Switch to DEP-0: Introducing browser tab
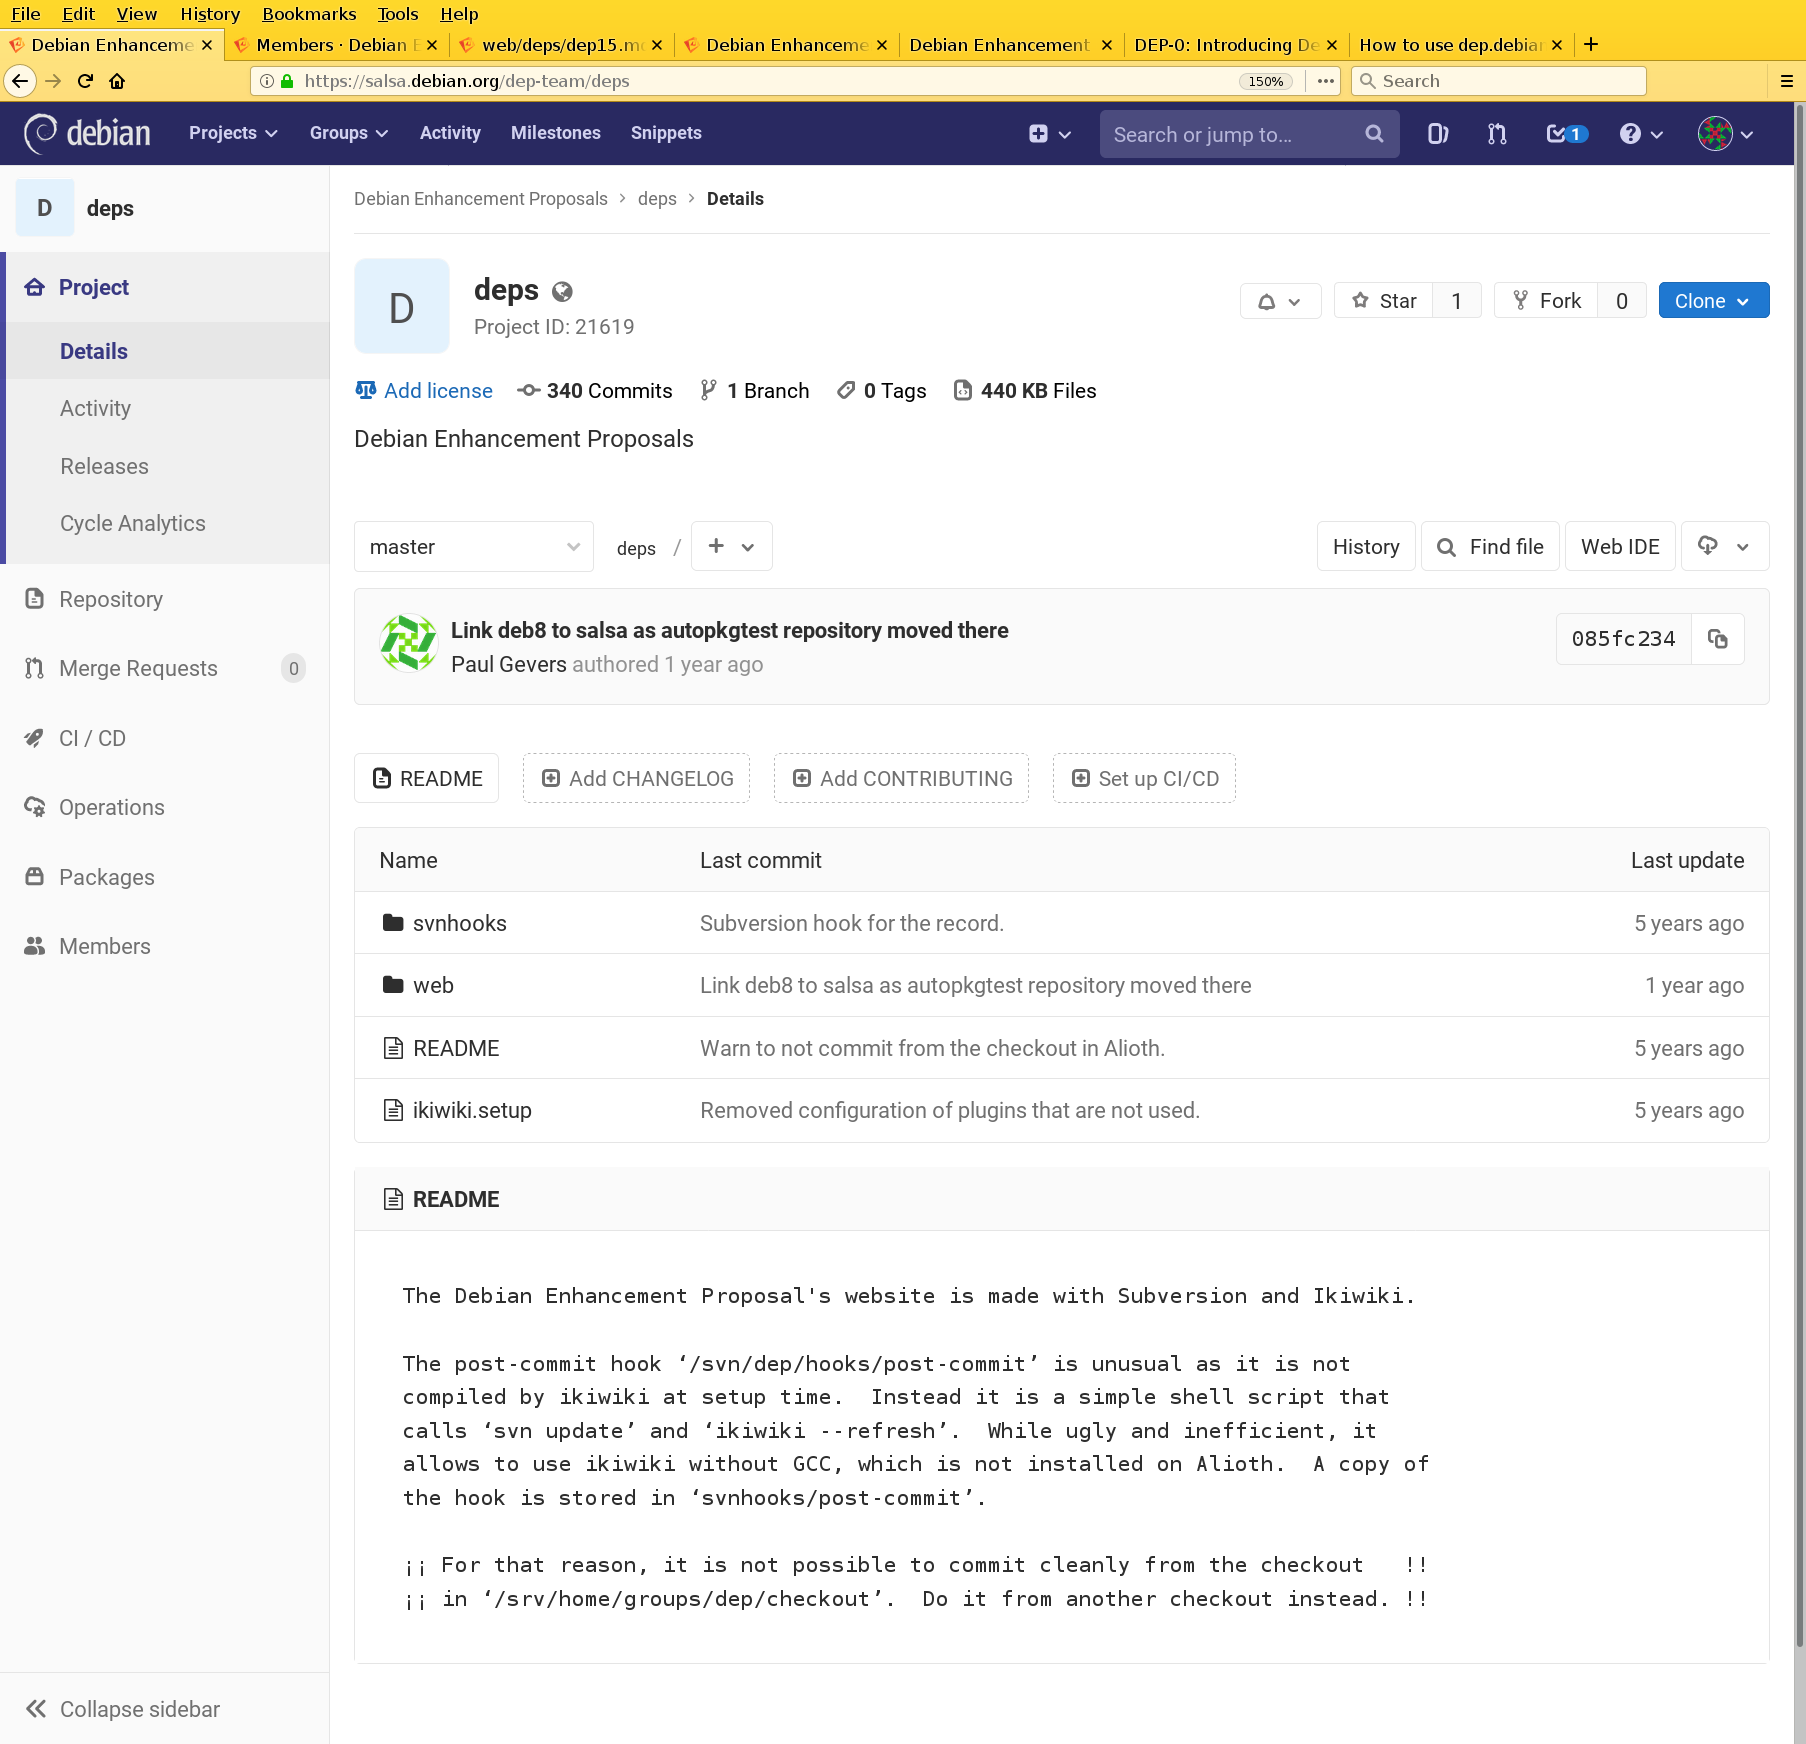 (1236, 44)
